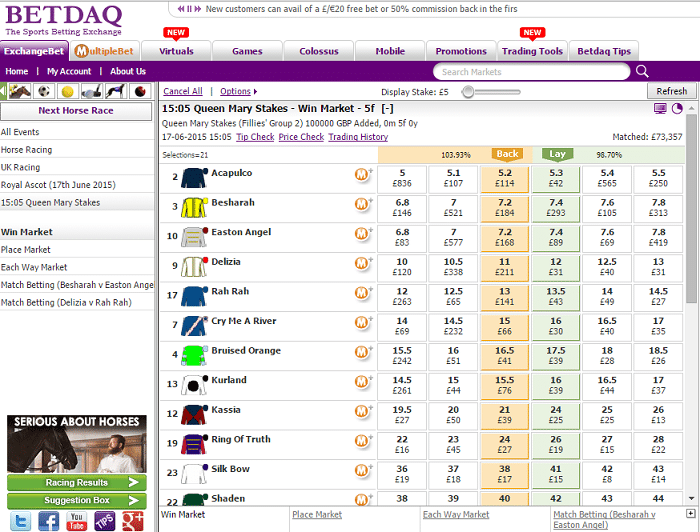Viewport: 700px width, 532px height.
Task: Open Price Check link
Action: pyautogui.click(x=301, y=137)
